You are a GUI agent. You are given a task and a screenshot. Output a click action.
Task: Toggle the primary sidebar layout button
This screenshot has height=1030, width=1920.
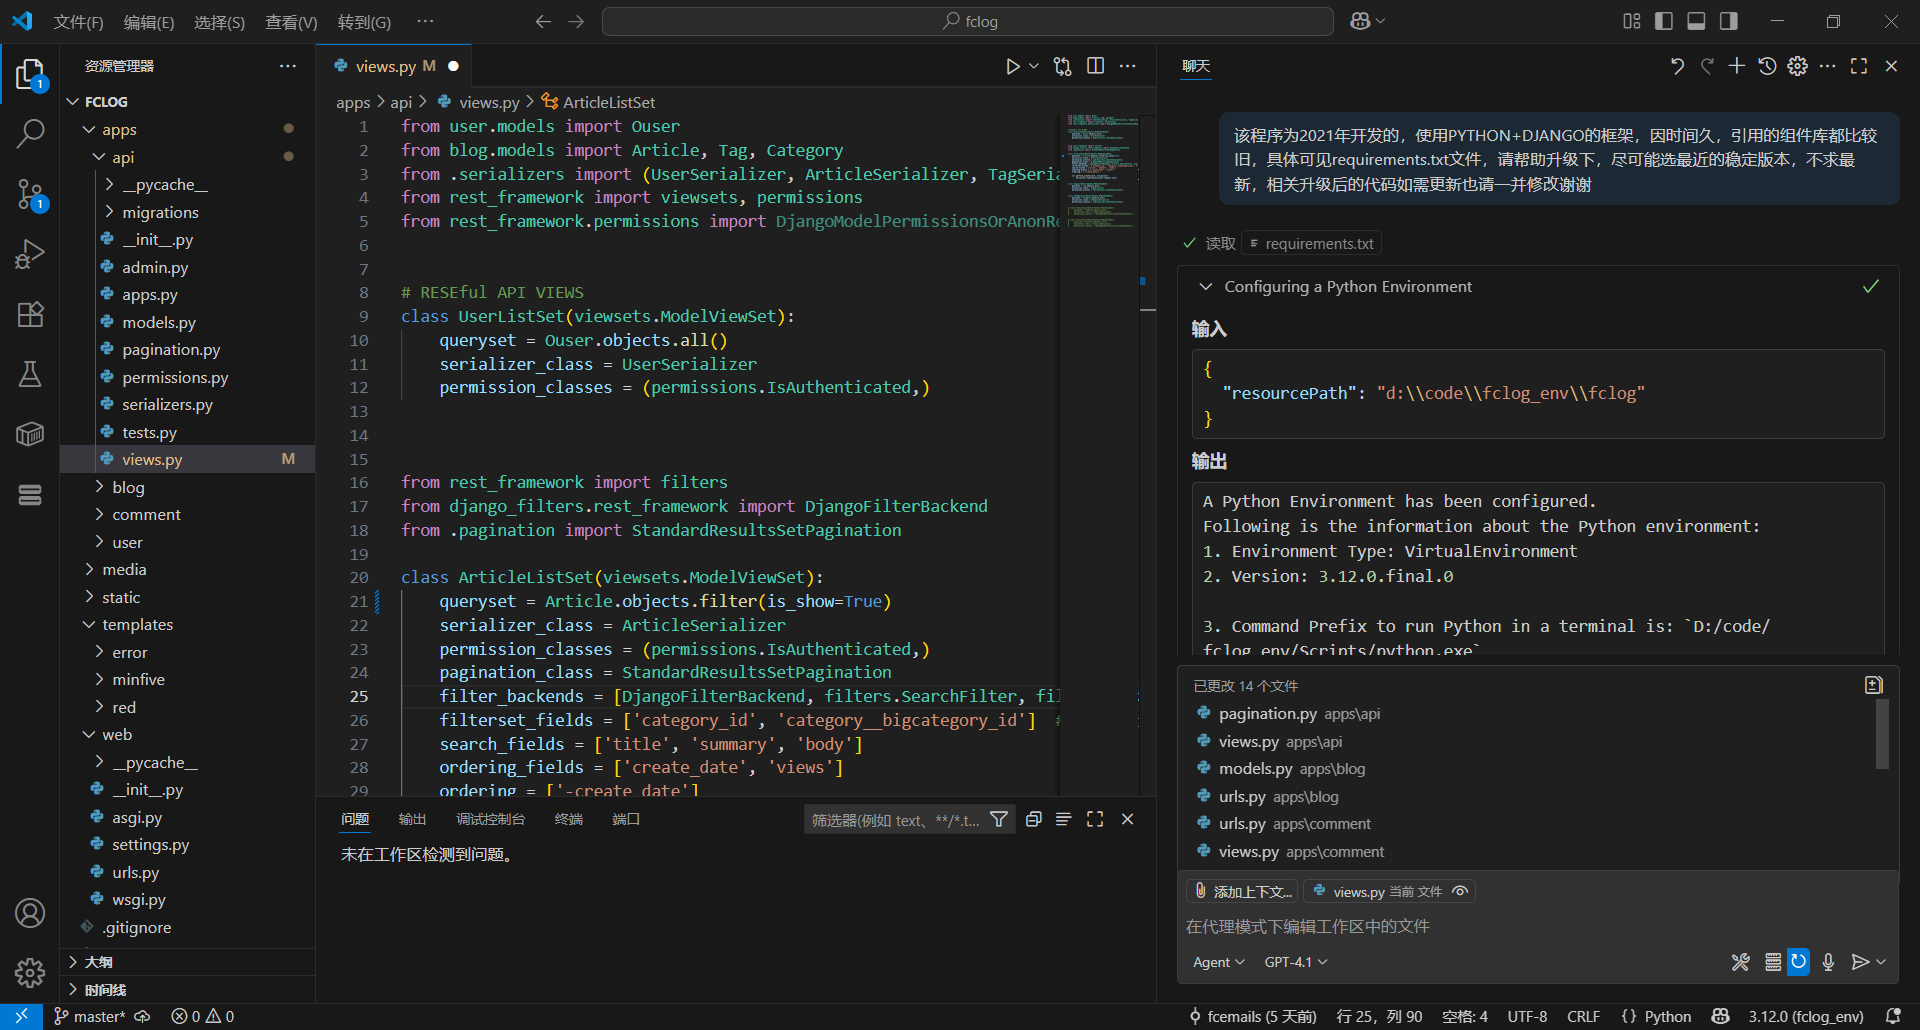(1664, 21)
